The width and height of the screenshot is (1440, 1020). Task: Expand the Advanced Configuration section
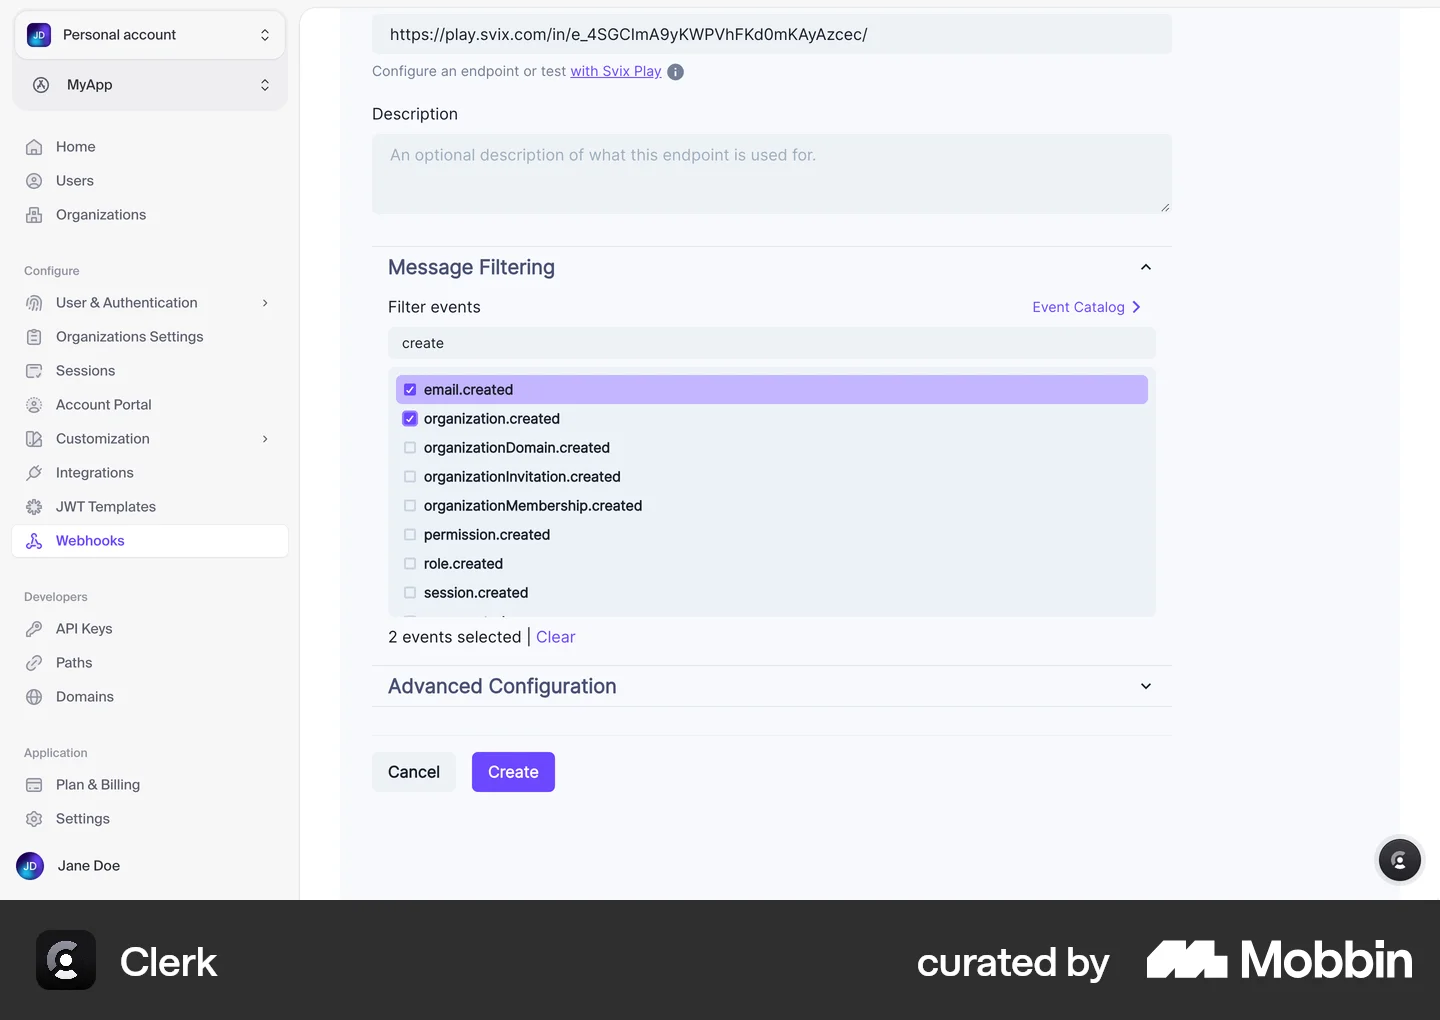[x=1146, y=686]
